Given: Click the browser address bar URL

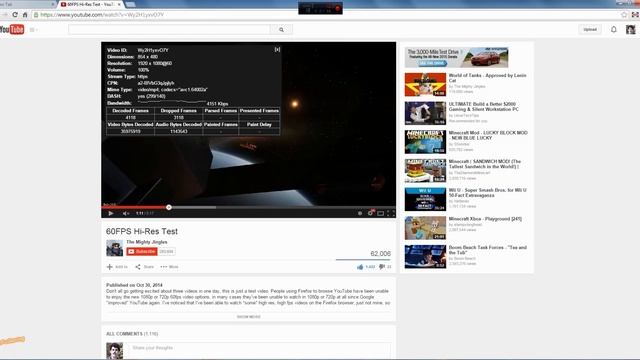Looking at the screenshot, I should tap(102, 15).
